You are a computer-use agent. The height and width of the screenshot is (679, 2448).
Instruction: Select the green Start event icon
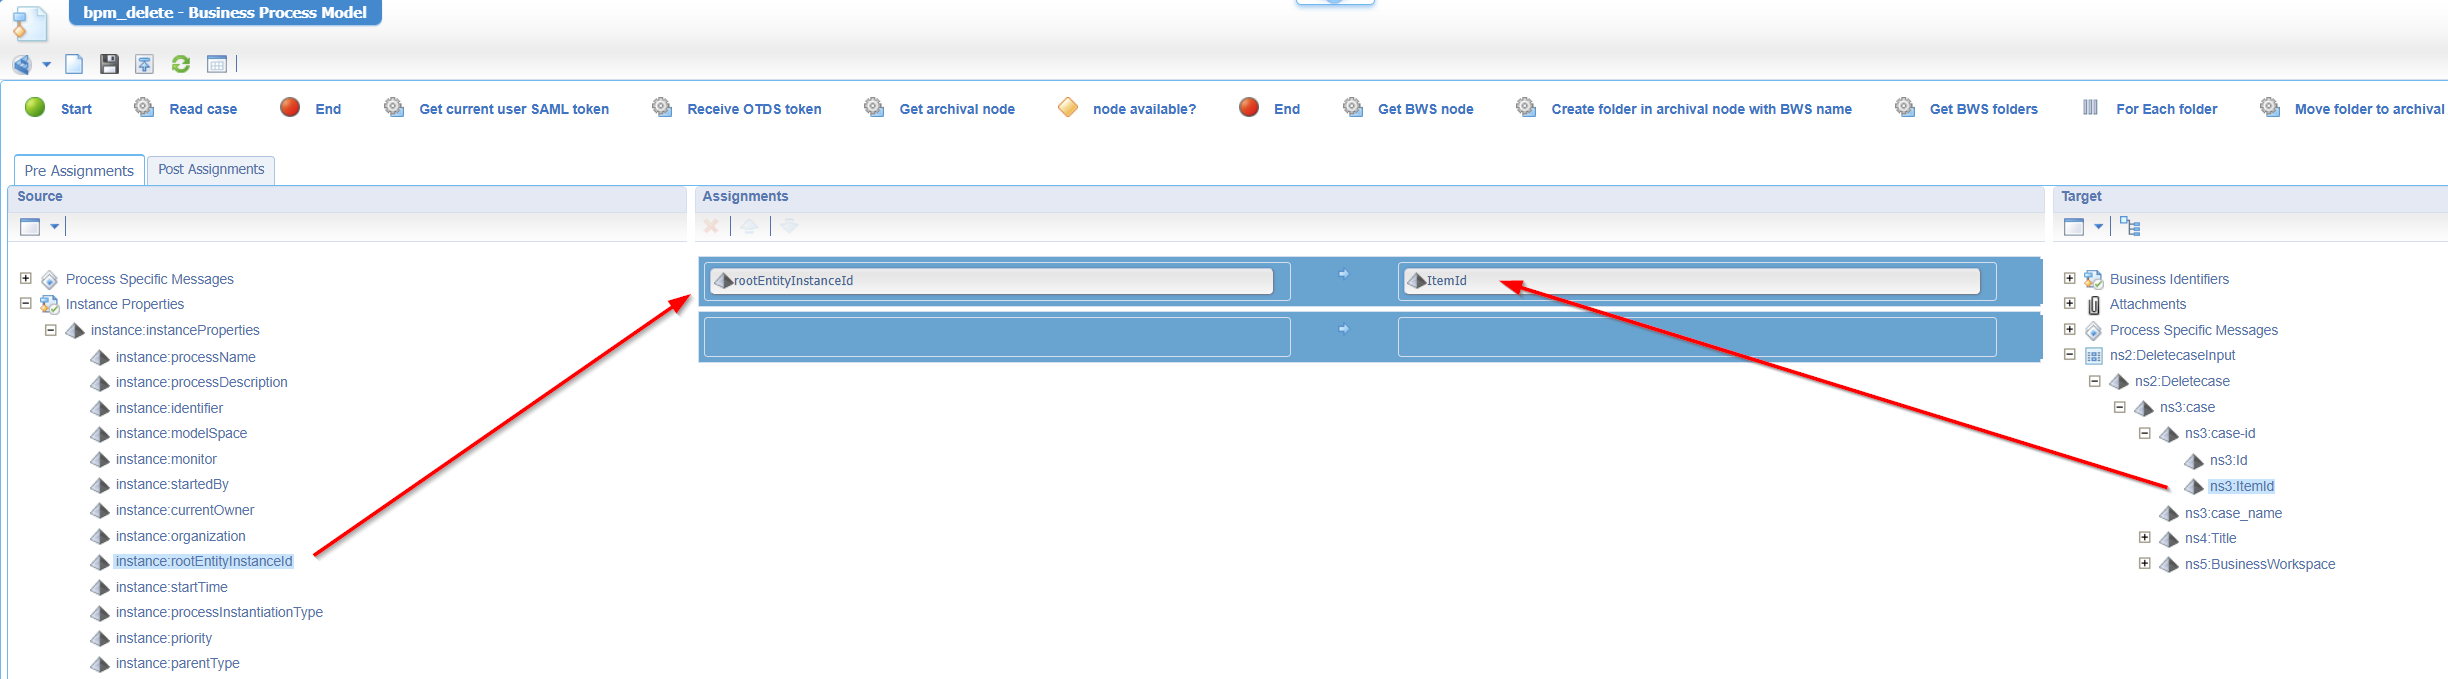[35, 107]
